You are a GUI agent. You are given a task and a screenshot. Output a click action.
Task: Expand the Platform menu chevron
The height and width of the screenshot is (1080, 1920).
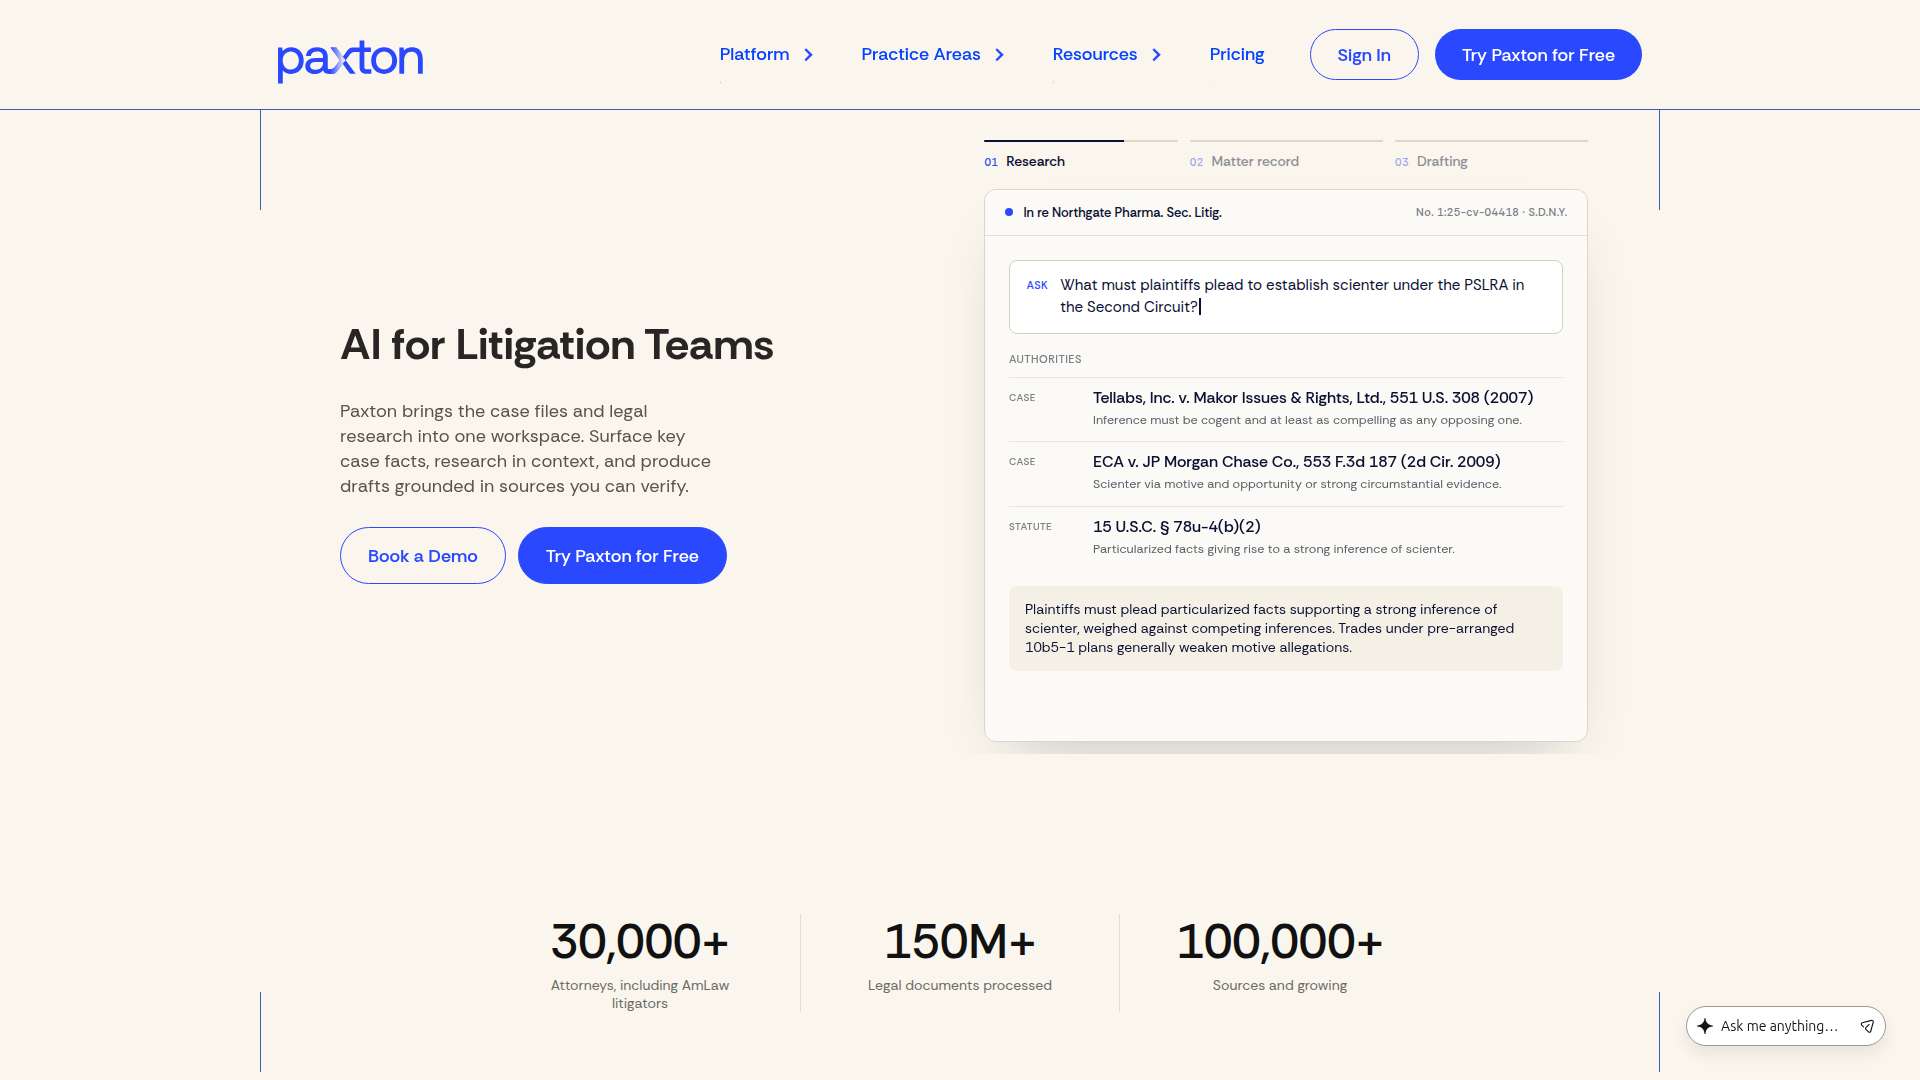(808, 55)
